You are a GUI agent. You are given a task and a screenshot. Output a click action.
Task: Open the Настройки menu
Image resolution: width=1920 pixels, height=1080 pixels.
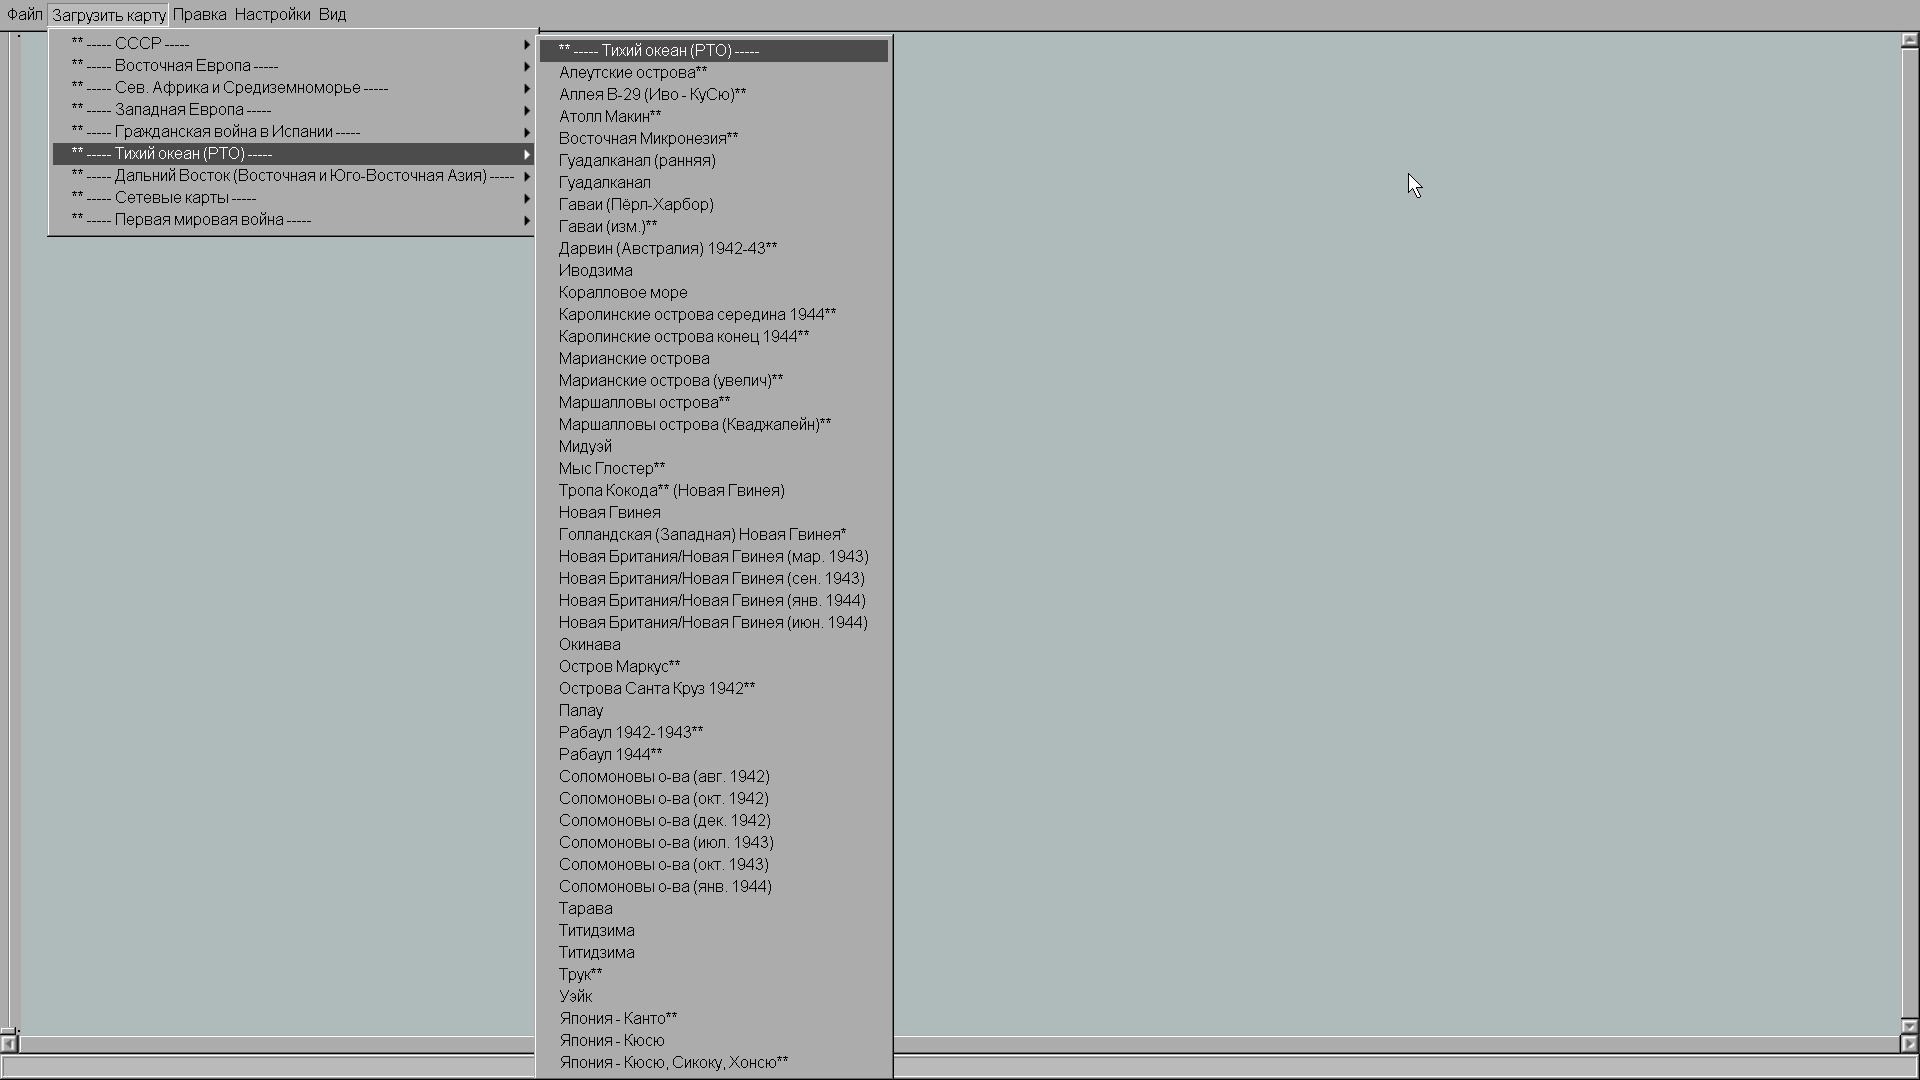(x=272, y=15)
